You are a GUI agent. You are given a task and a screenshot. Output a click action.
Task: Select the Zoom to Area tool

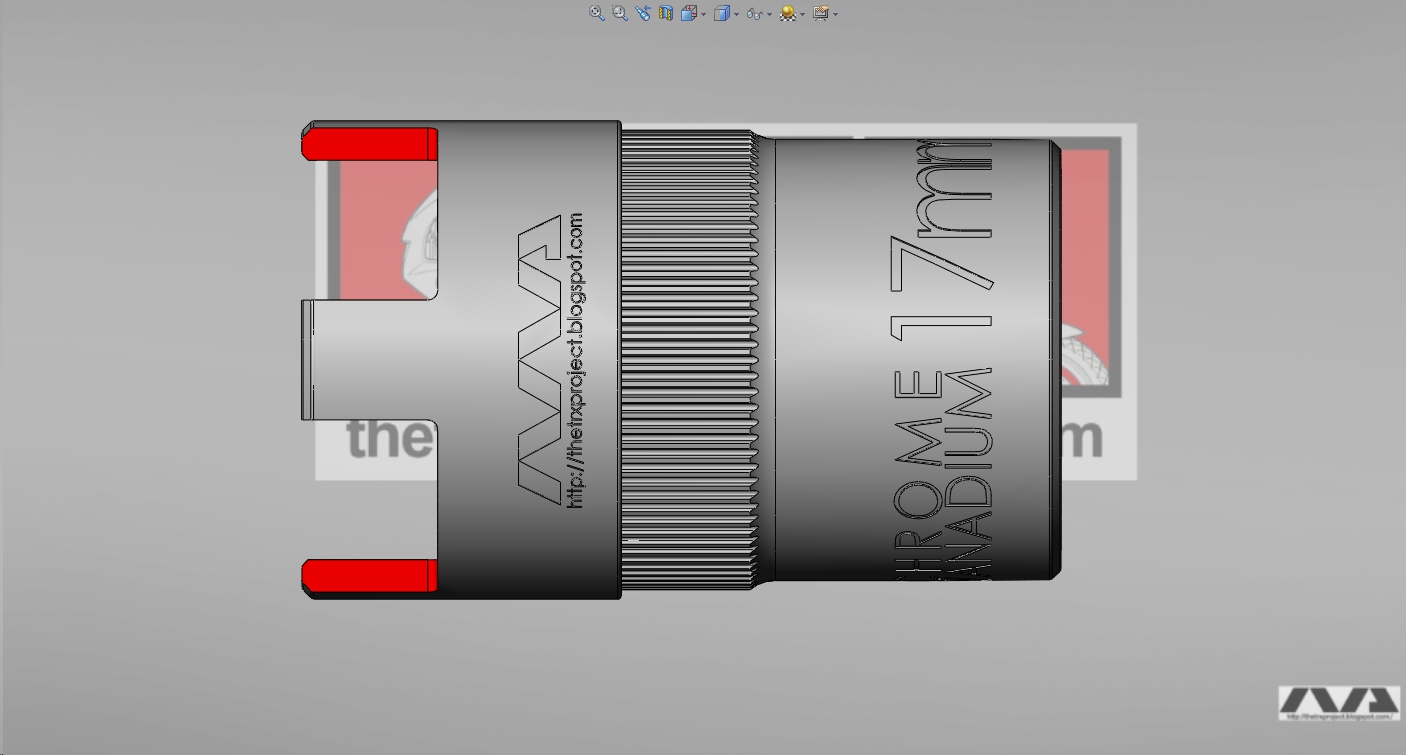coord(620,13)
